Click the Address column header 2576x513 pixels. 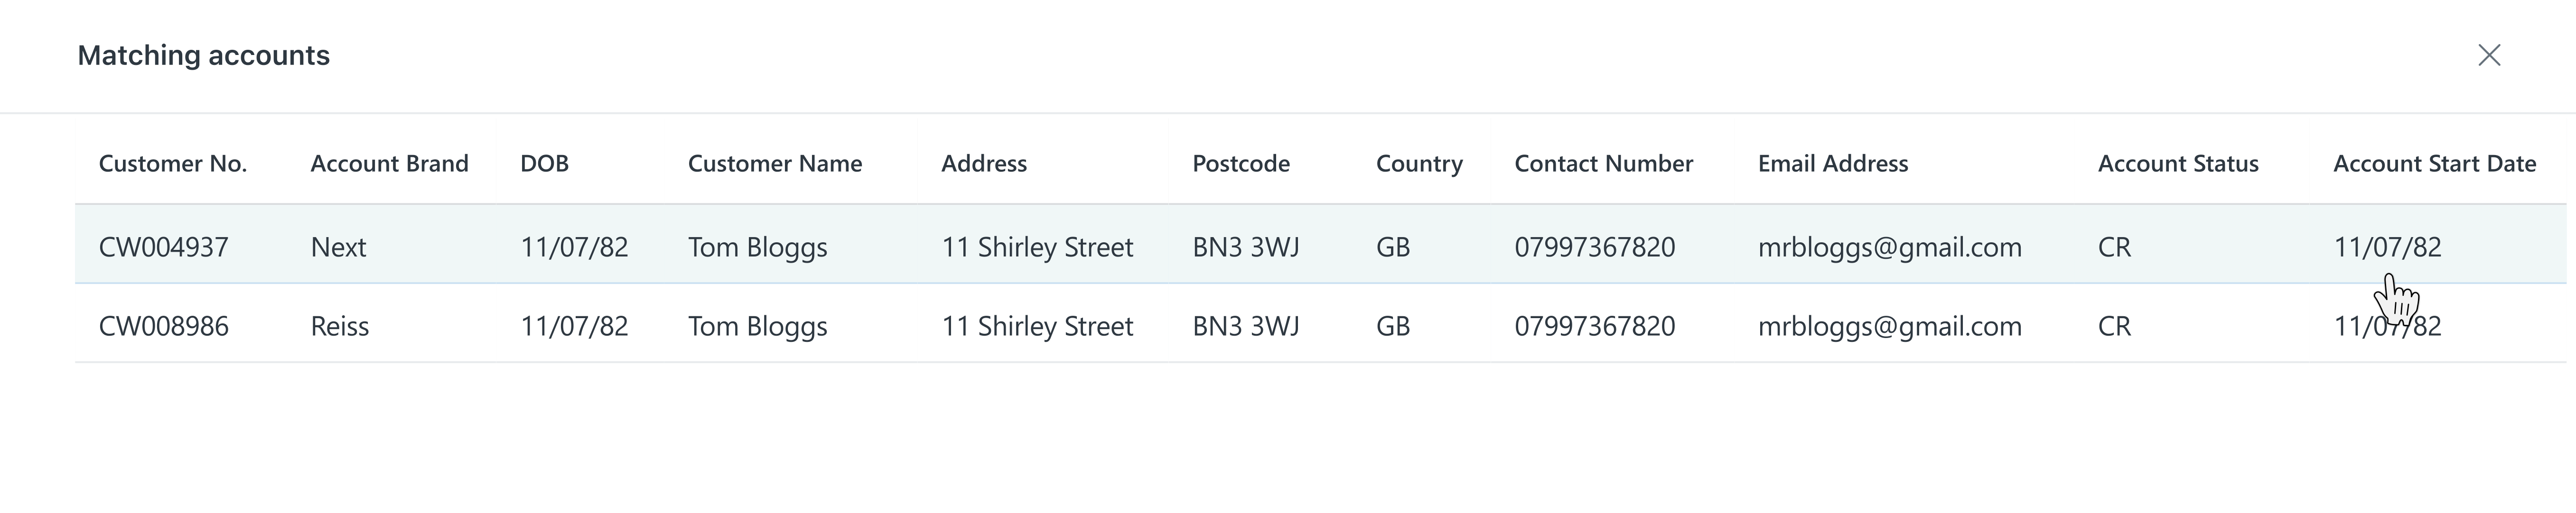[x=983, y=164]
